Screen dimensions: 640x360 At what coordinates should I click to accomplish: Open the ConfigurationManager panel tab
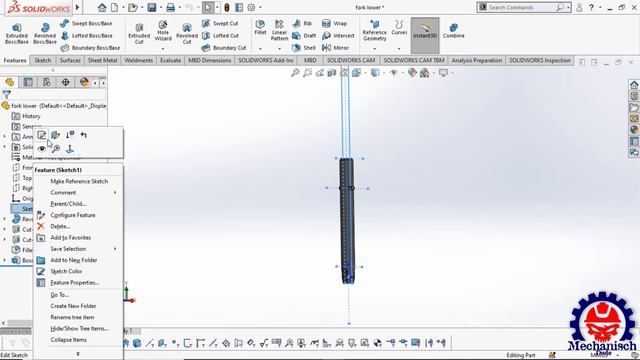point(47,82)
